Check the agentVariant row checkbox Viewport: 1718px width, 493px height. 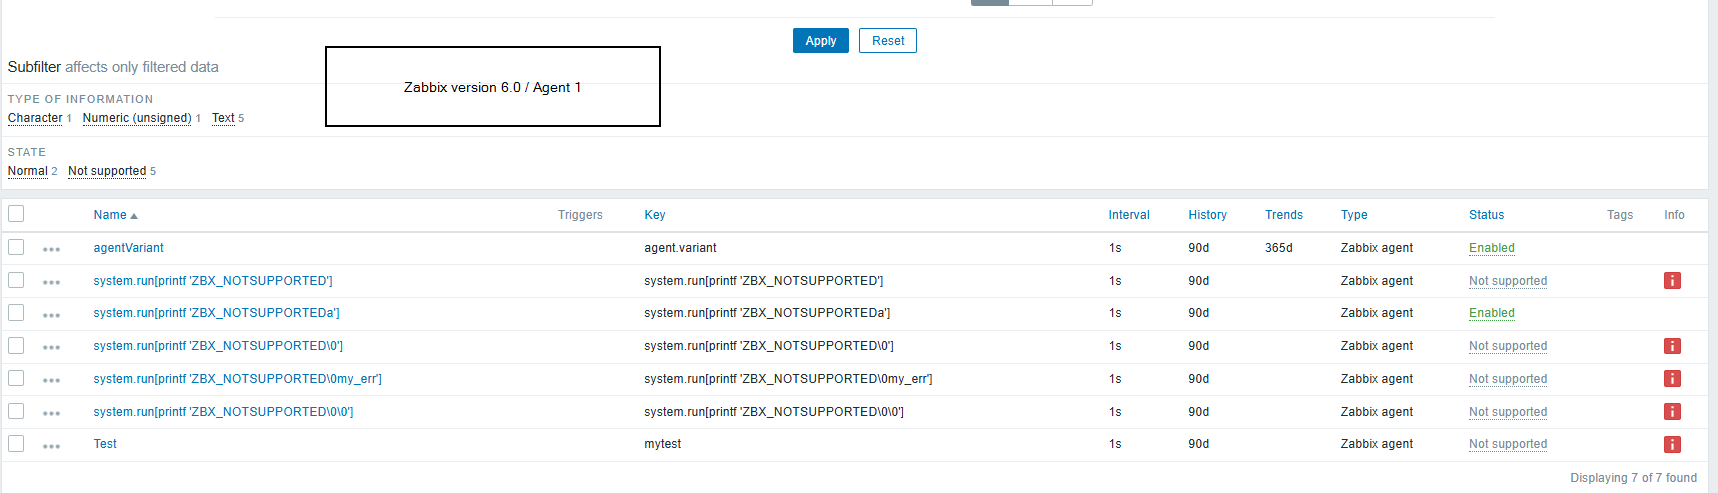click(x=16, y=247)
